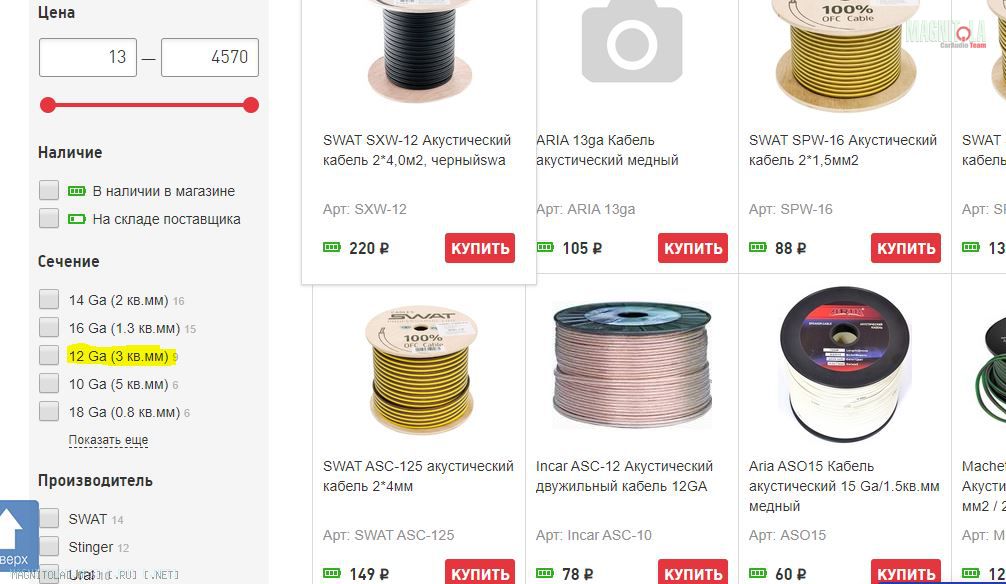The height and width of the screenshot is (584, 1006).
Task: Buy SWAT SXW-12 cable with Купить button
Action: [x=480, y=248]
